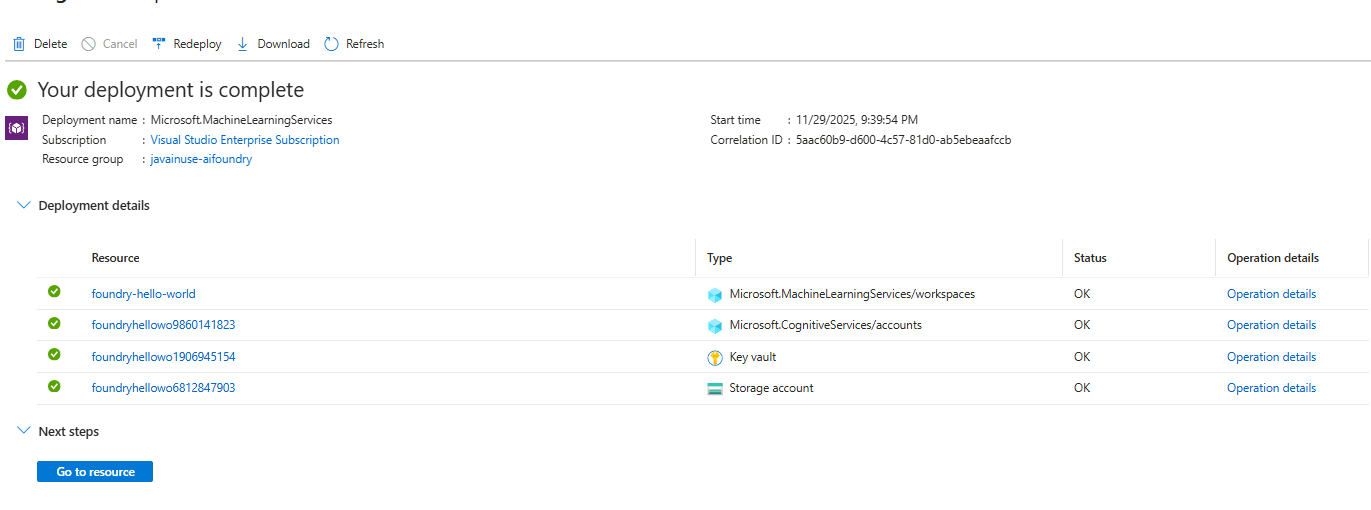This screenshot has height=510, width=1371.
Task: Click OK status in foundry-hello-world row
Action: (1082, 294)
